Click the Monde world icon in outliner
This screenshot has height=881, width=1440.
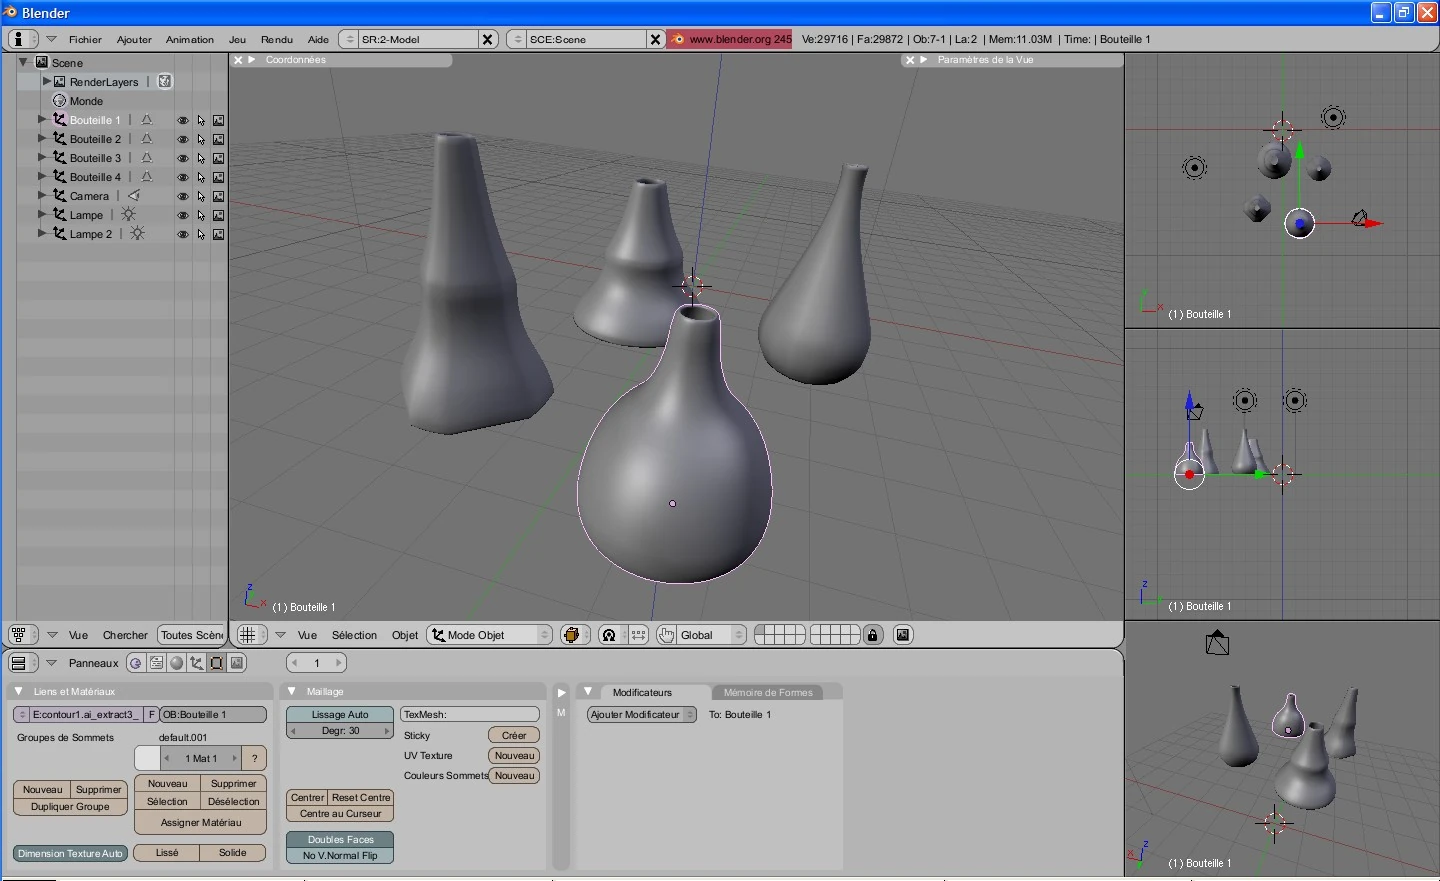(59, 101)
